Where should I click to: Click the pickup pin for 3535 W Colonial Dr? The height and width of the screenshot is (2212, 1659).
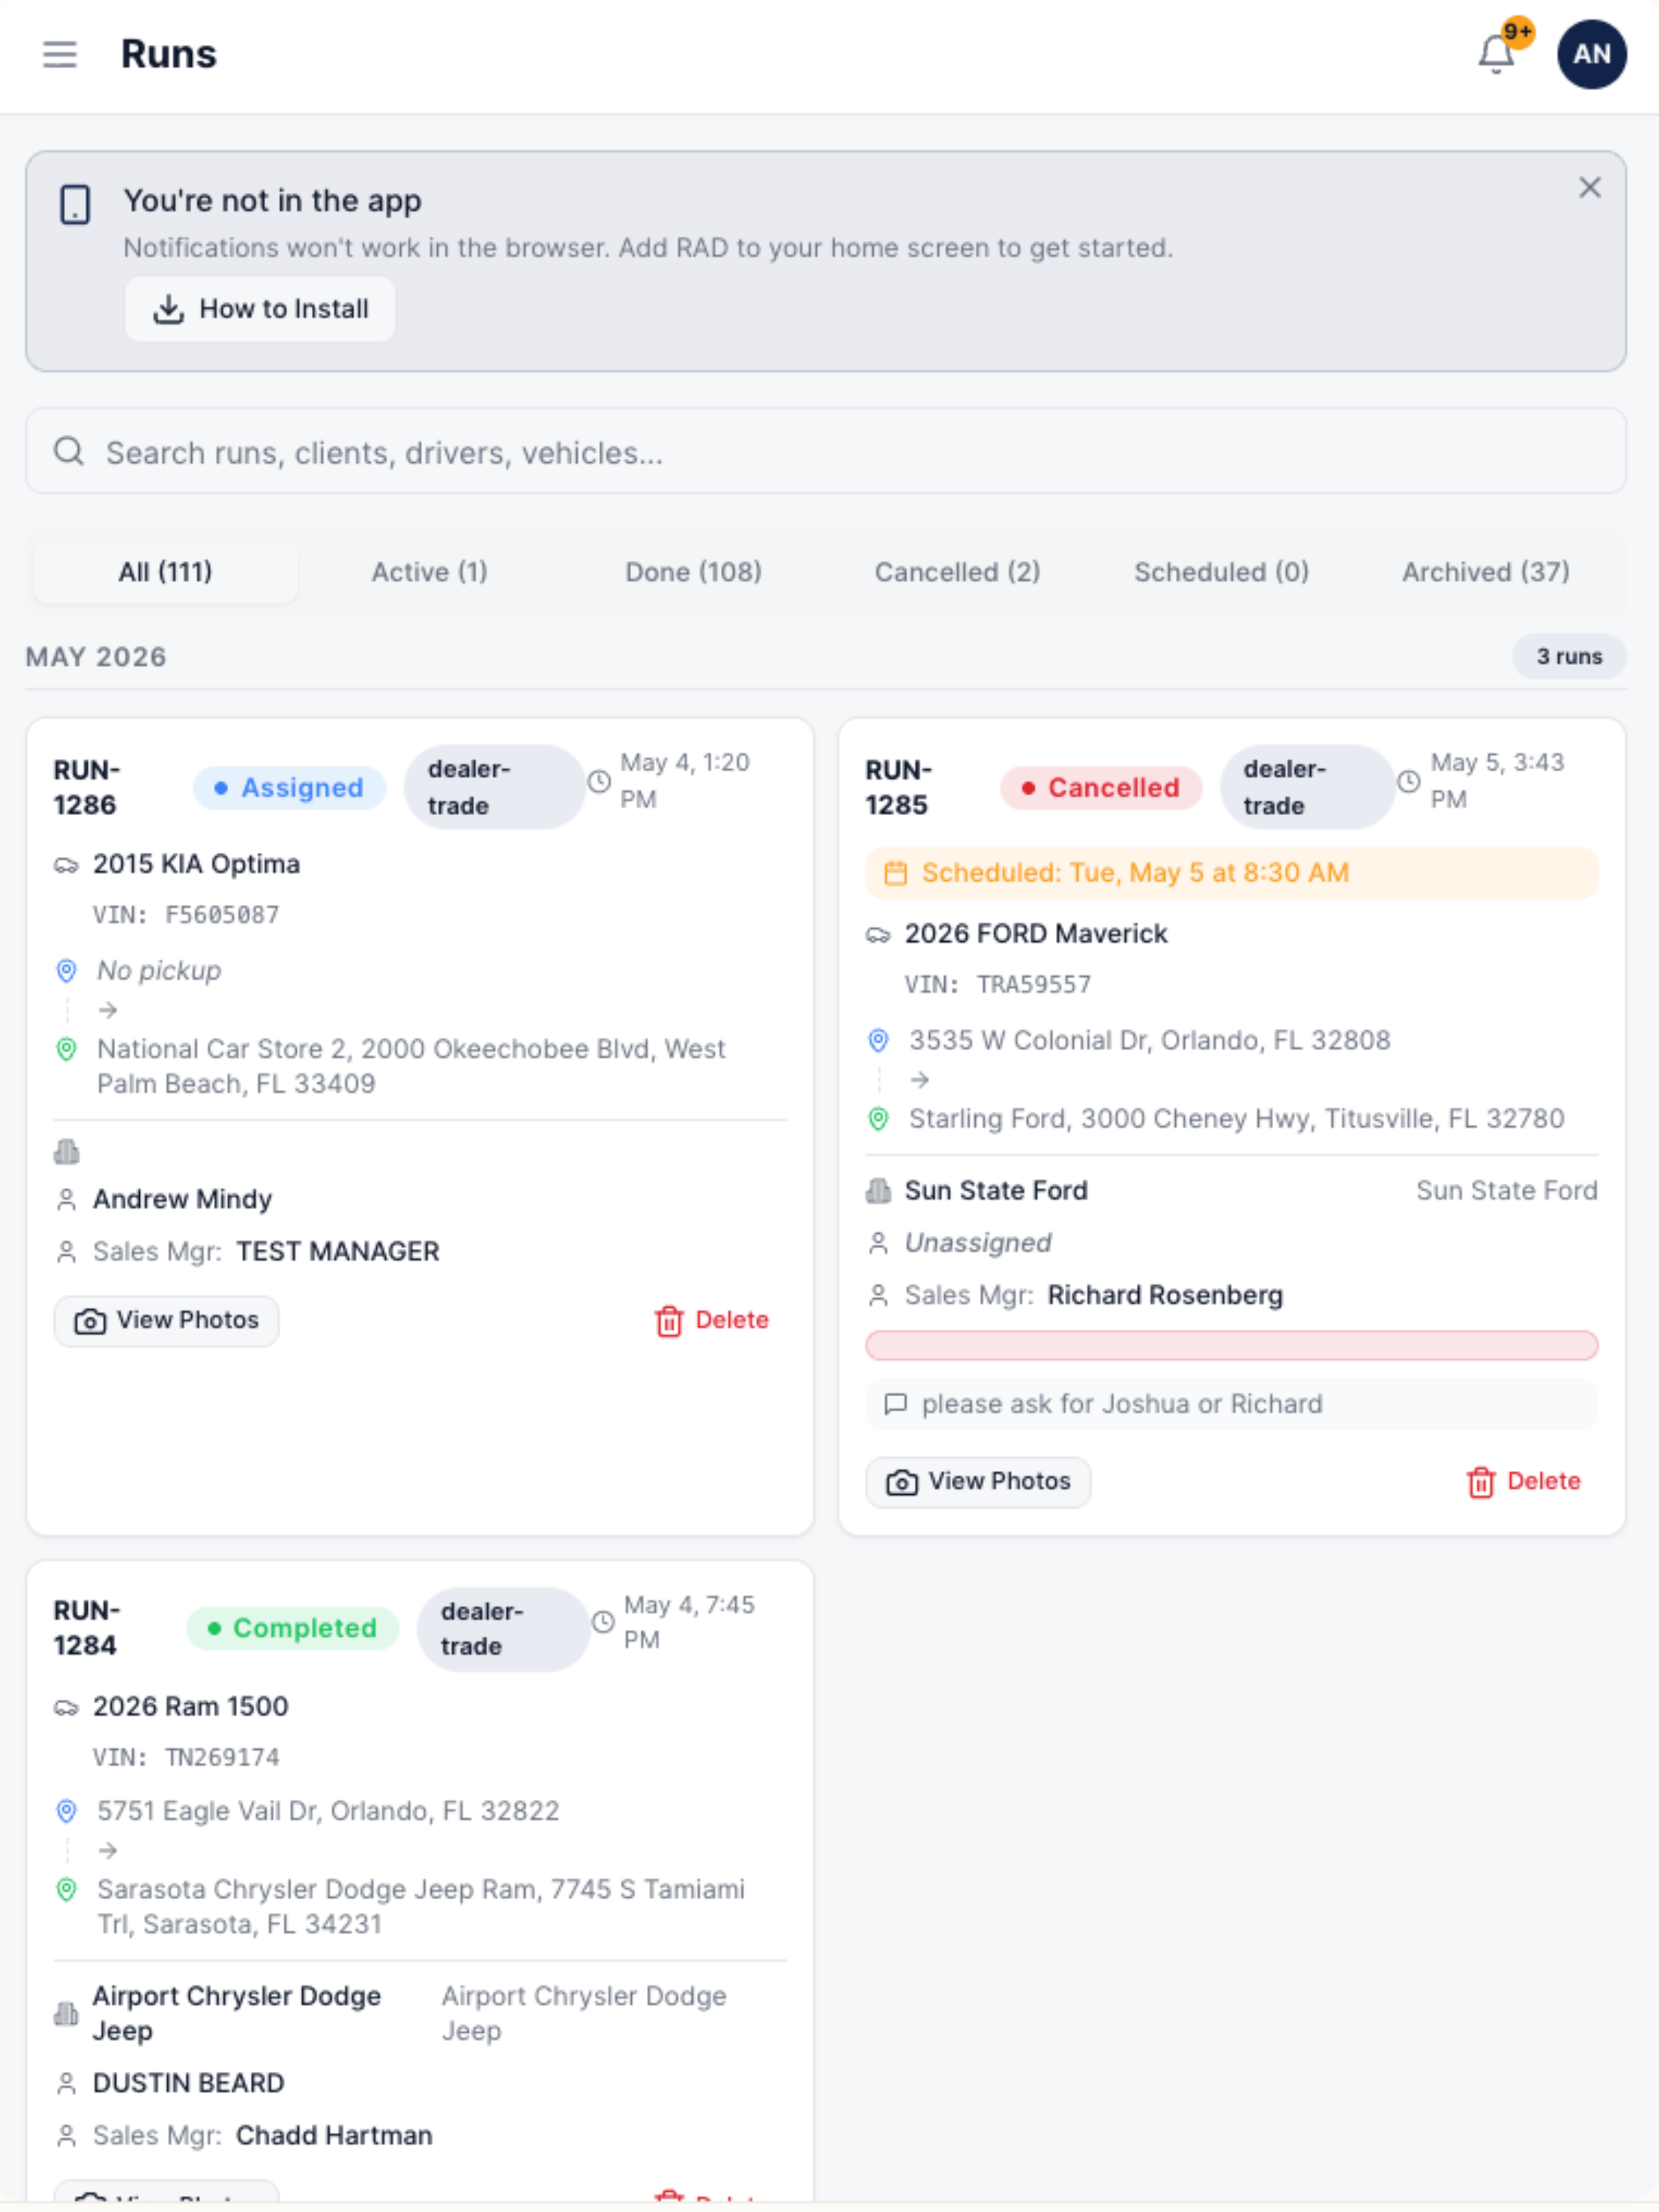(878, 1041)
